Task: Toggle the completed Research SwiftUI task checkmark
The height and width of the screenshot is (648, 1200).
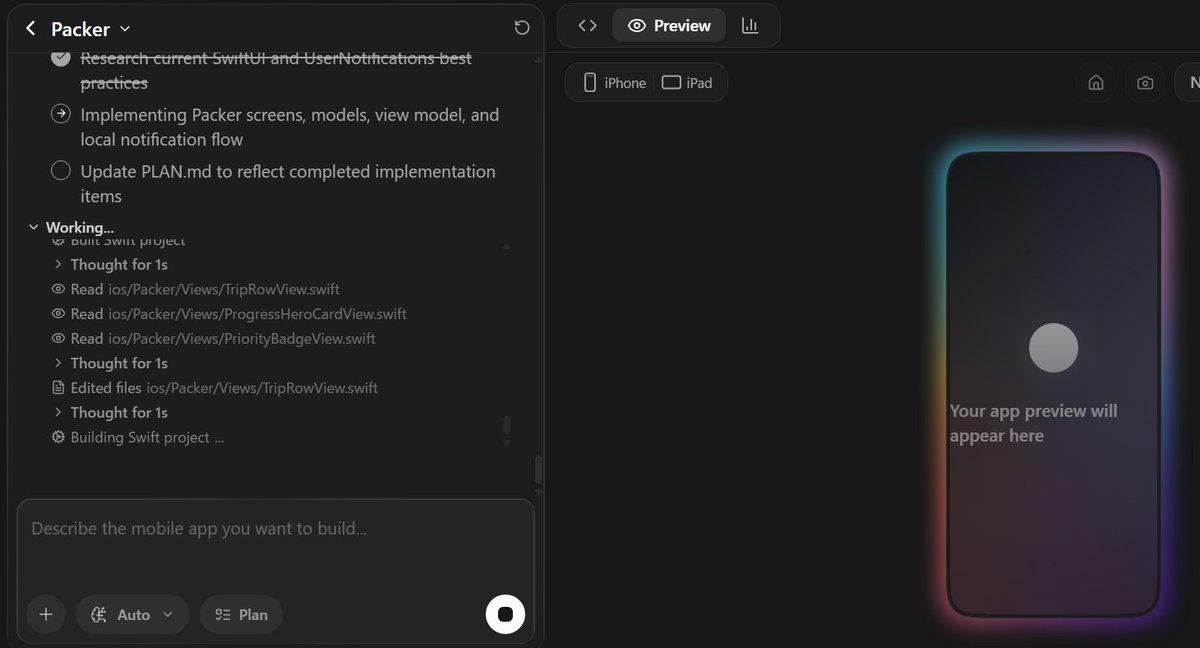Action: point(61,58)
